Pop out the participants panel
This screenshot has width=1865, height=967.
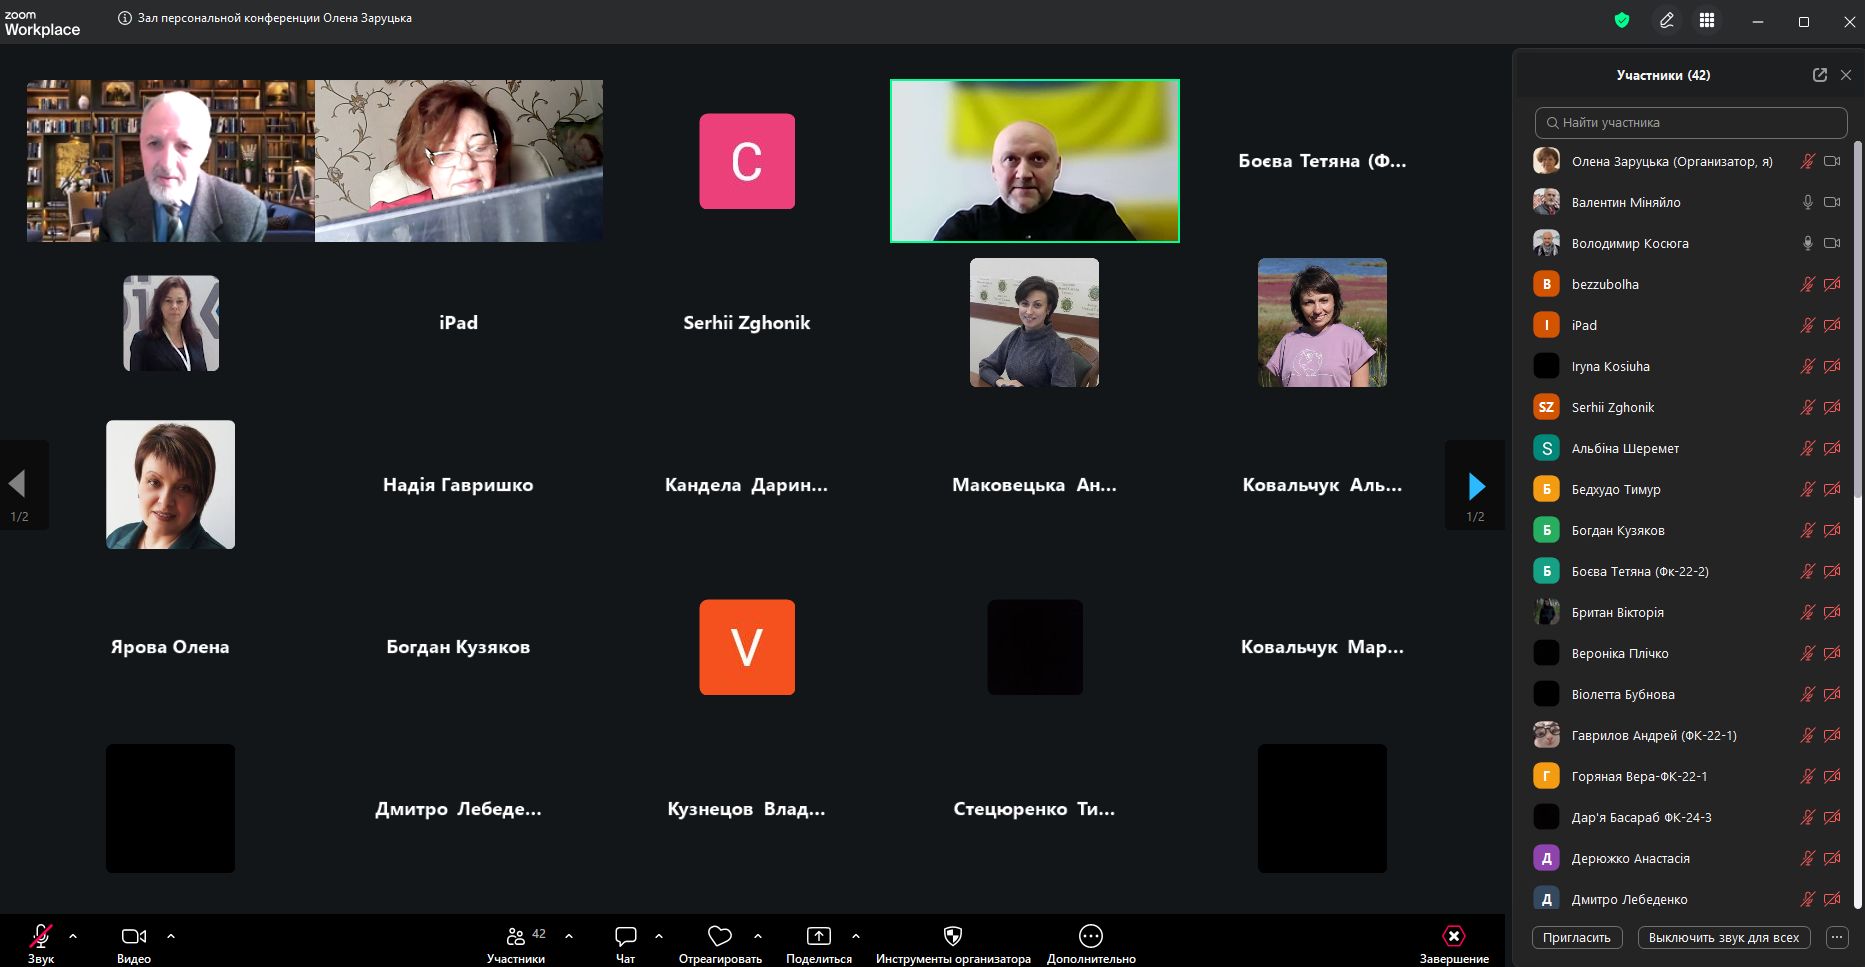pyautogui.click(x=1819, y=75)
